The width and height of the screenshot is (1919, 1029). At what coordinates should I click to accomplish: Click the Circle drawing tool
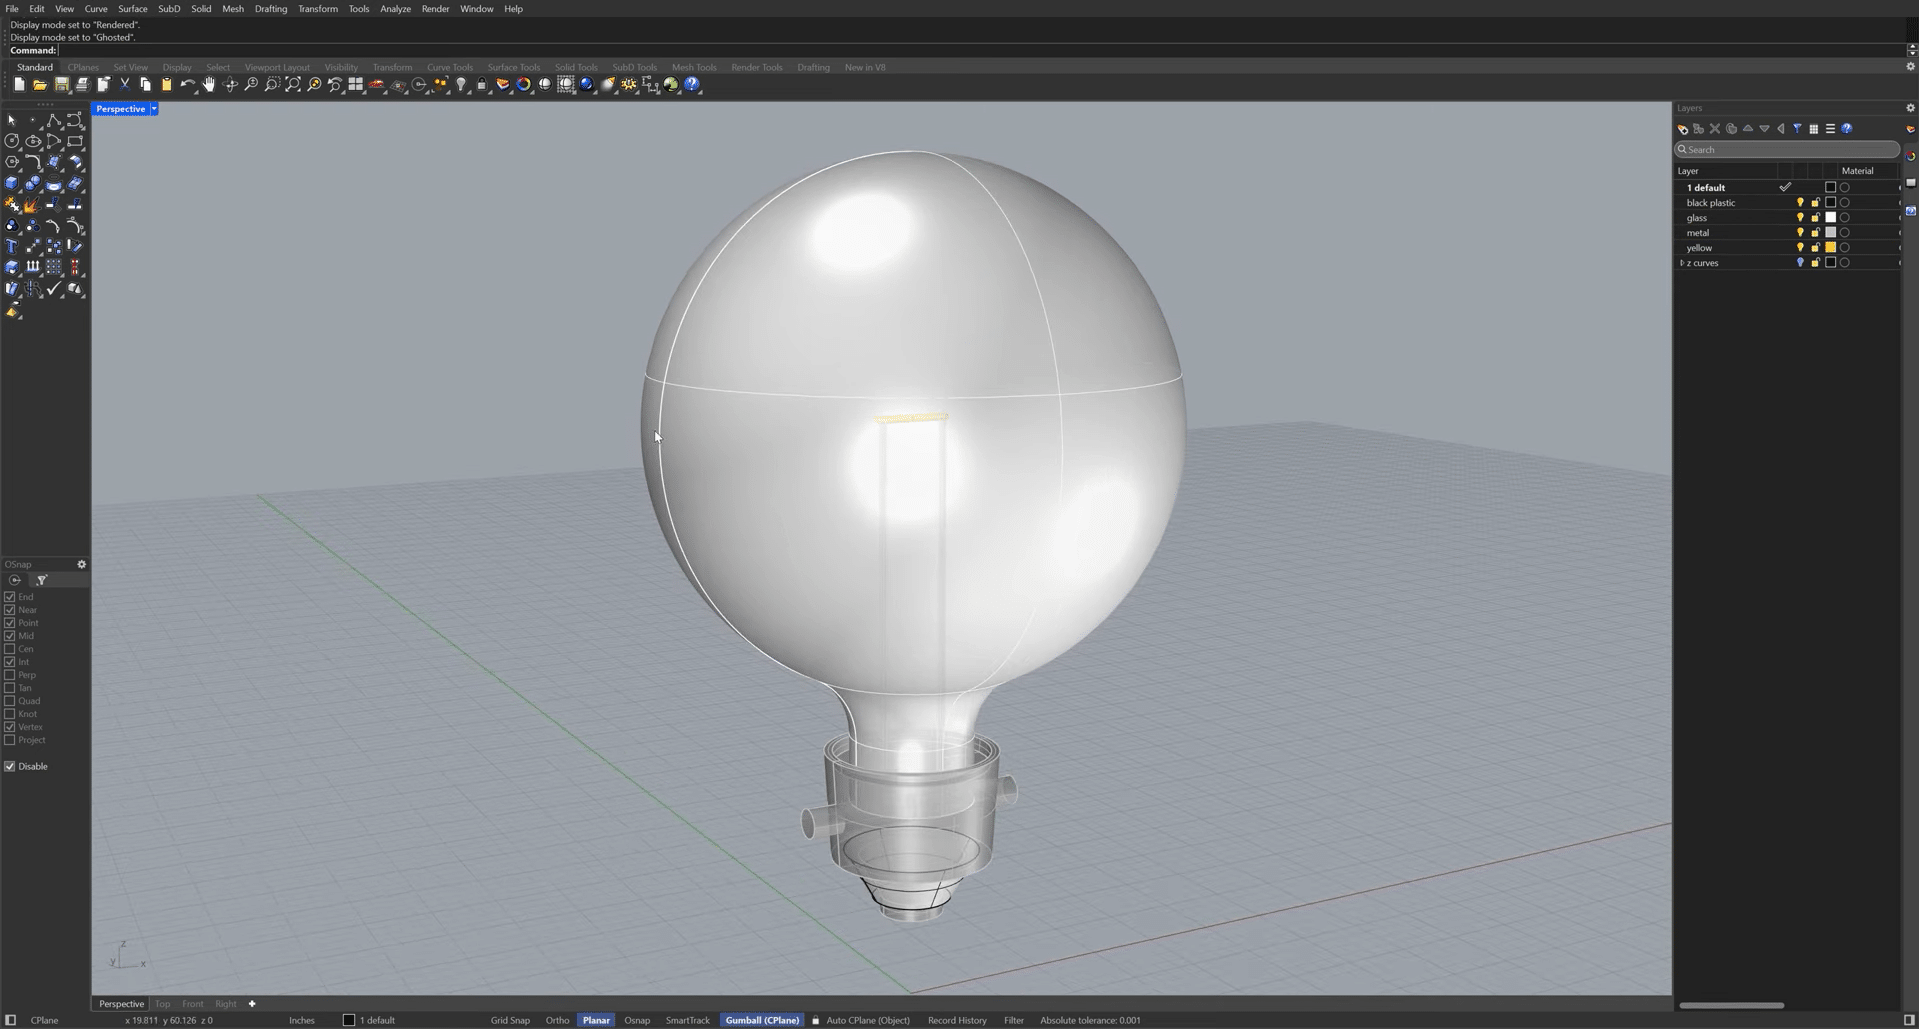coord(12,141)
